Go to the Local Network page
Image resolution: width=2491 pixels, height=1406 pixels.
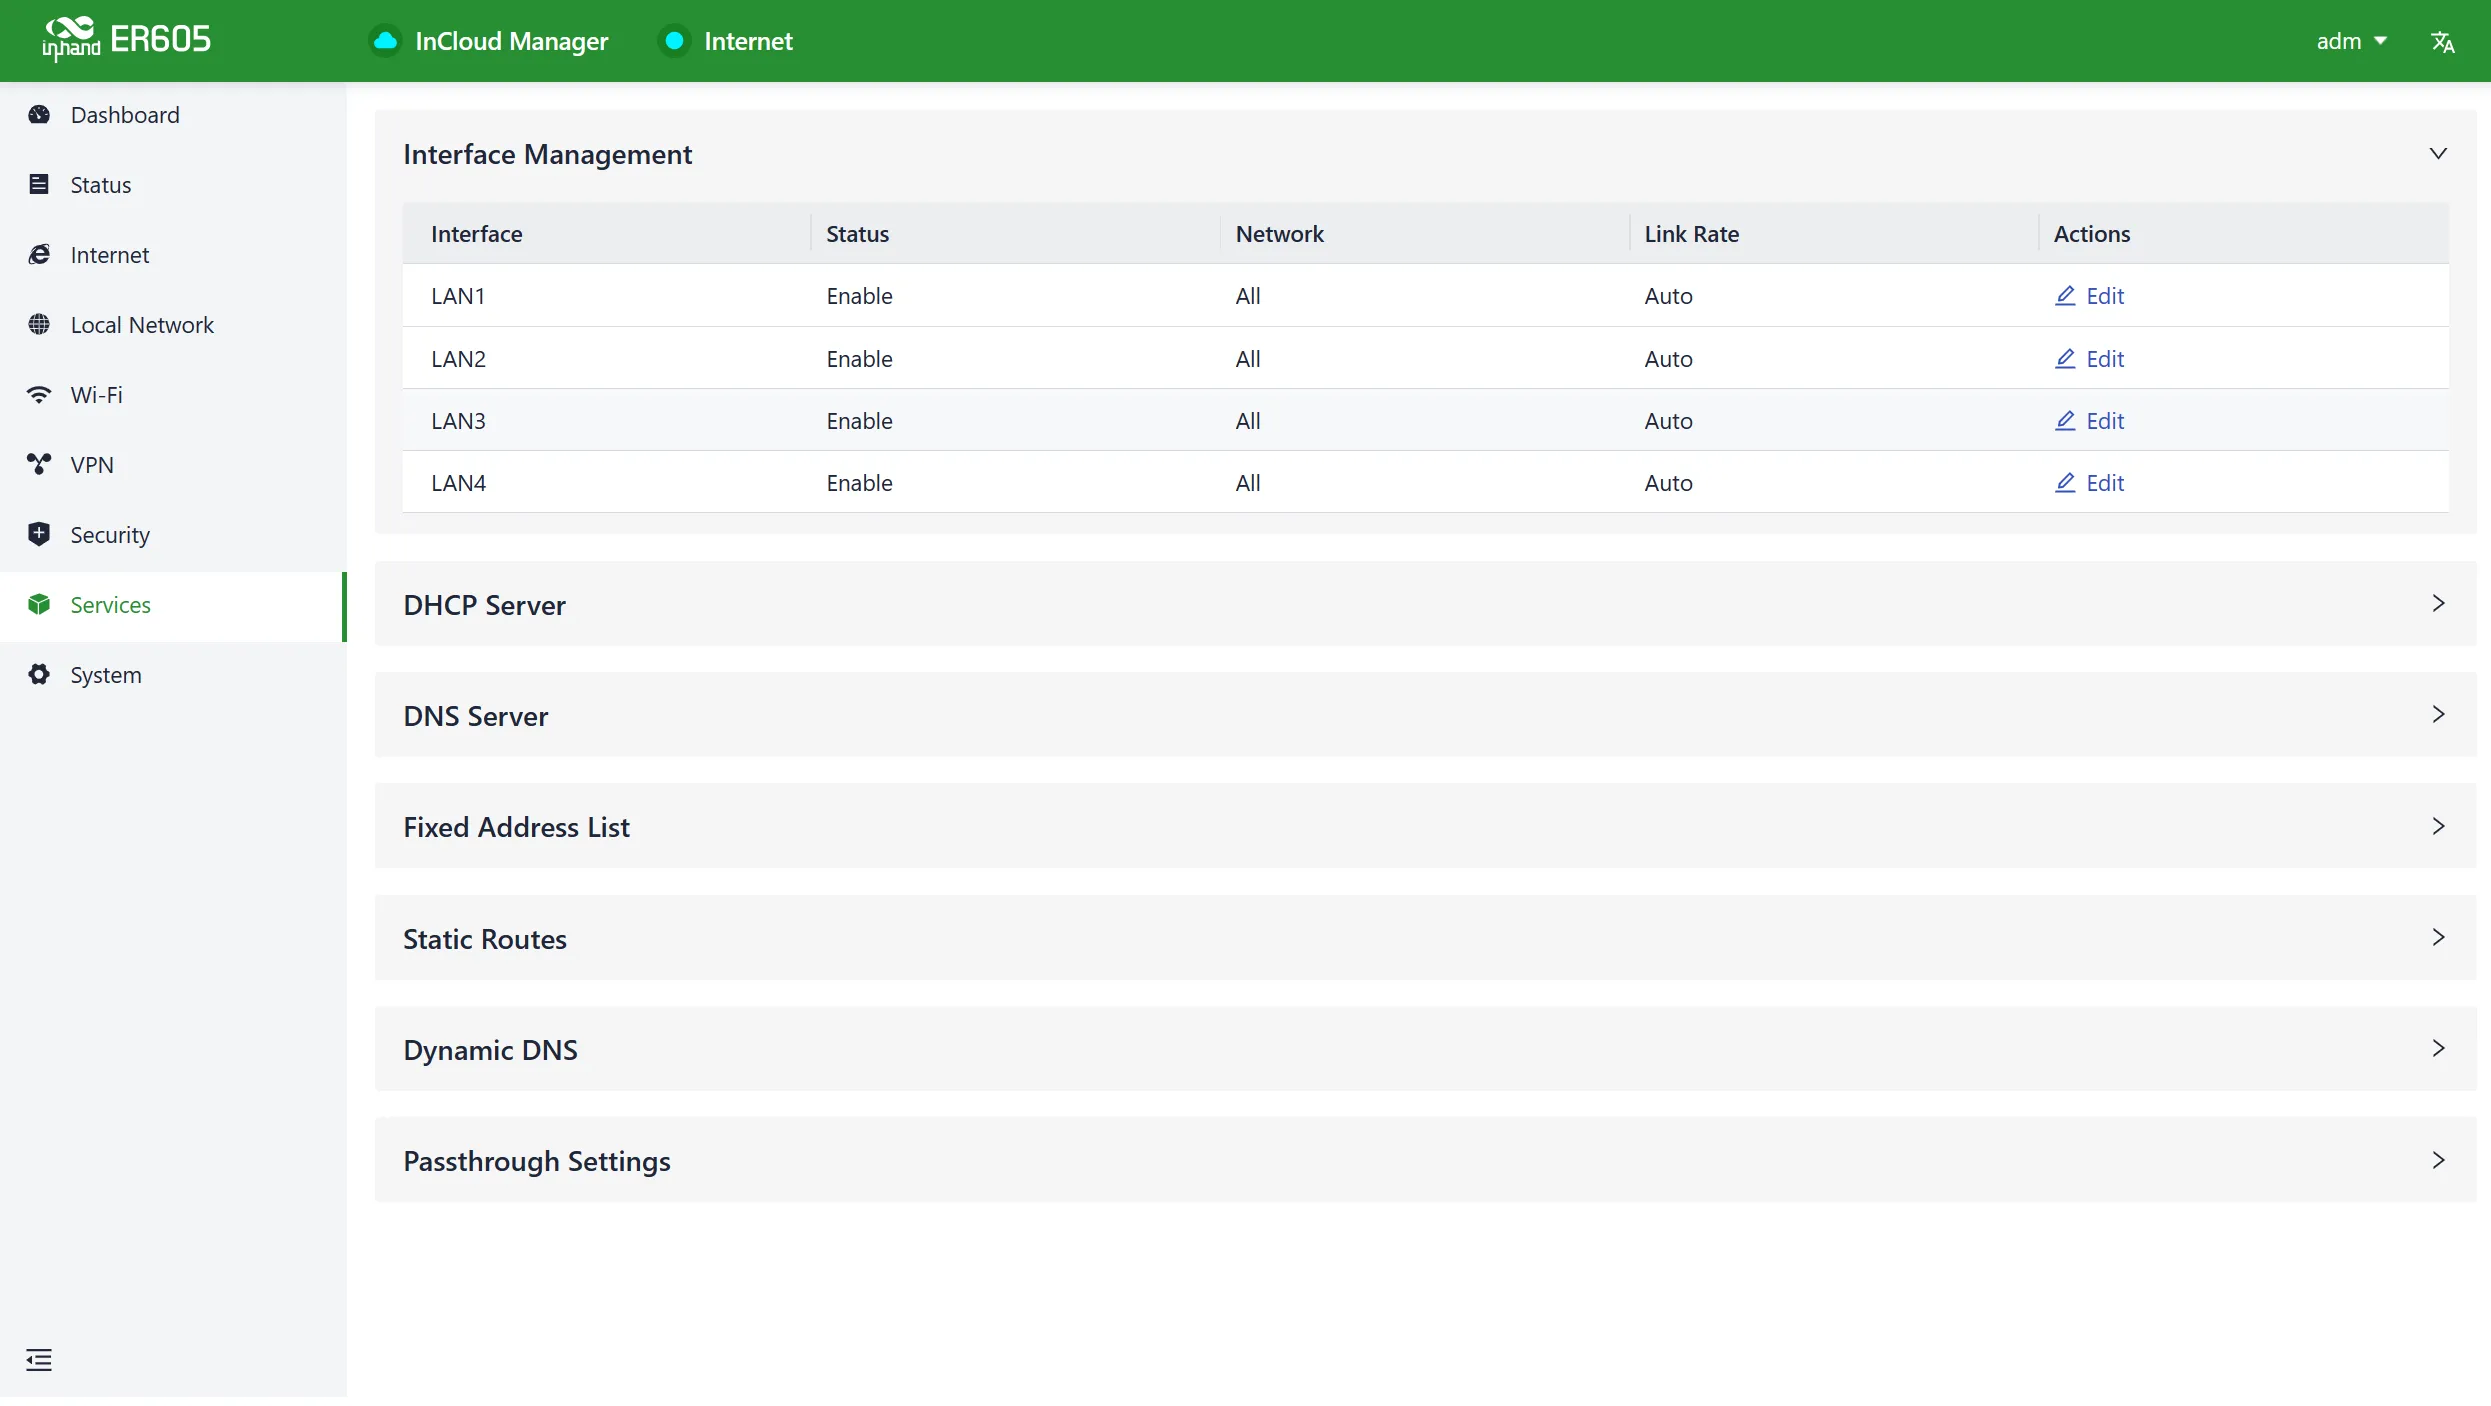click(173, 325)
